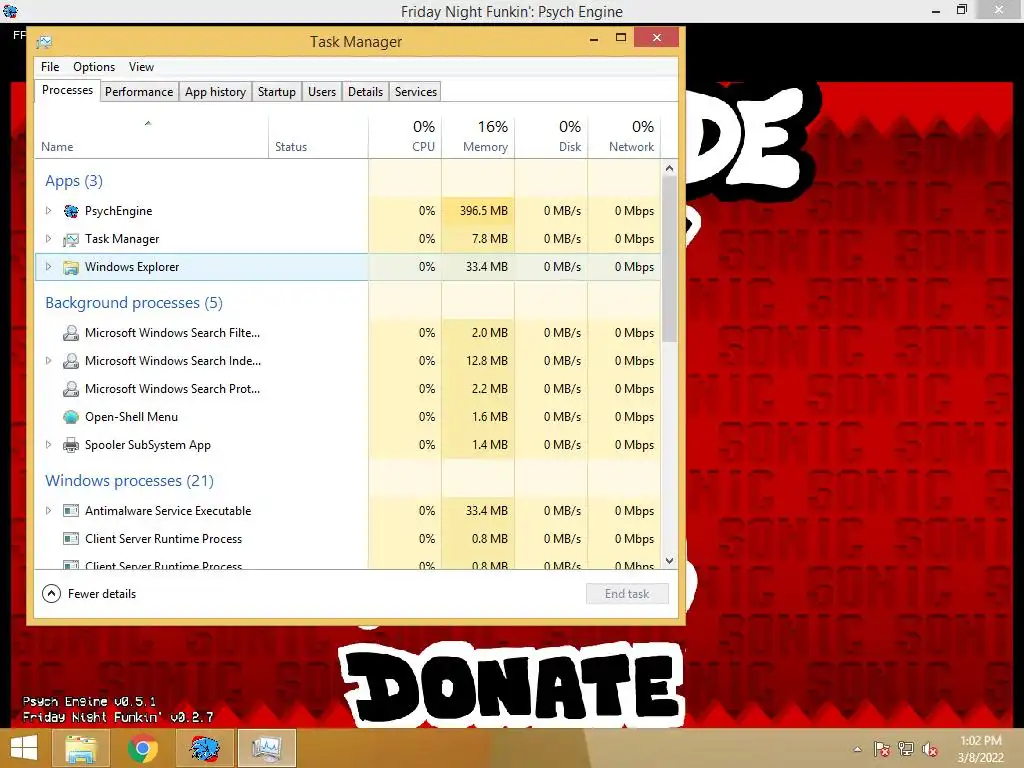Click the Psych Engine window title icon
The width and height of the screenshot is (1024, 768).
click(10, 10)
